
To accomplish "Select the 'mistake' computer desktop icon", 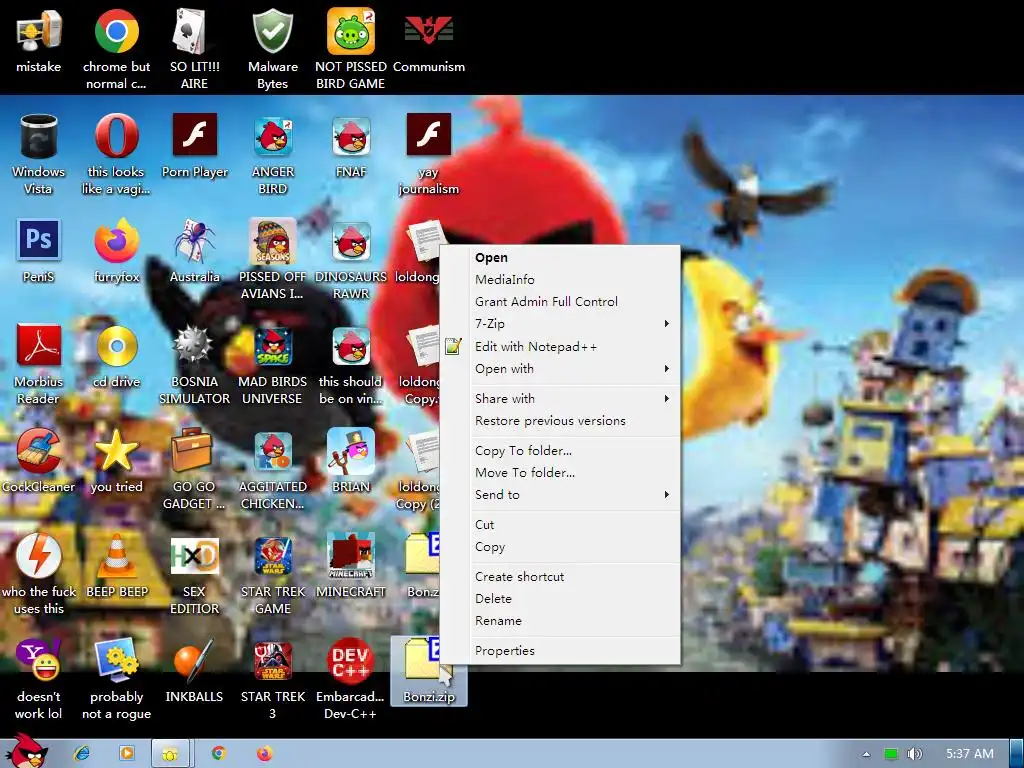I will (39, 33).
